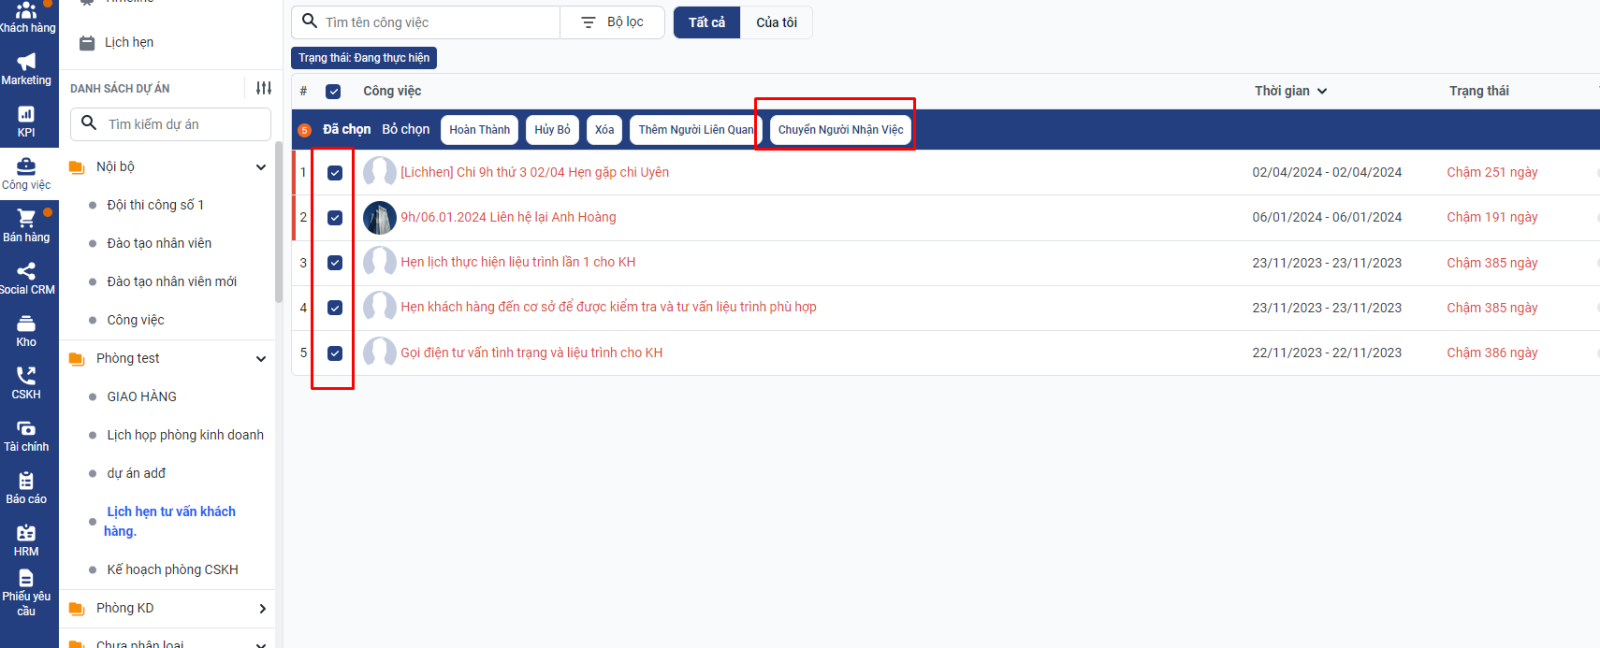Uncheck the checkbox for task row 5
The image size is (1600, 648).
coord(335,353)
